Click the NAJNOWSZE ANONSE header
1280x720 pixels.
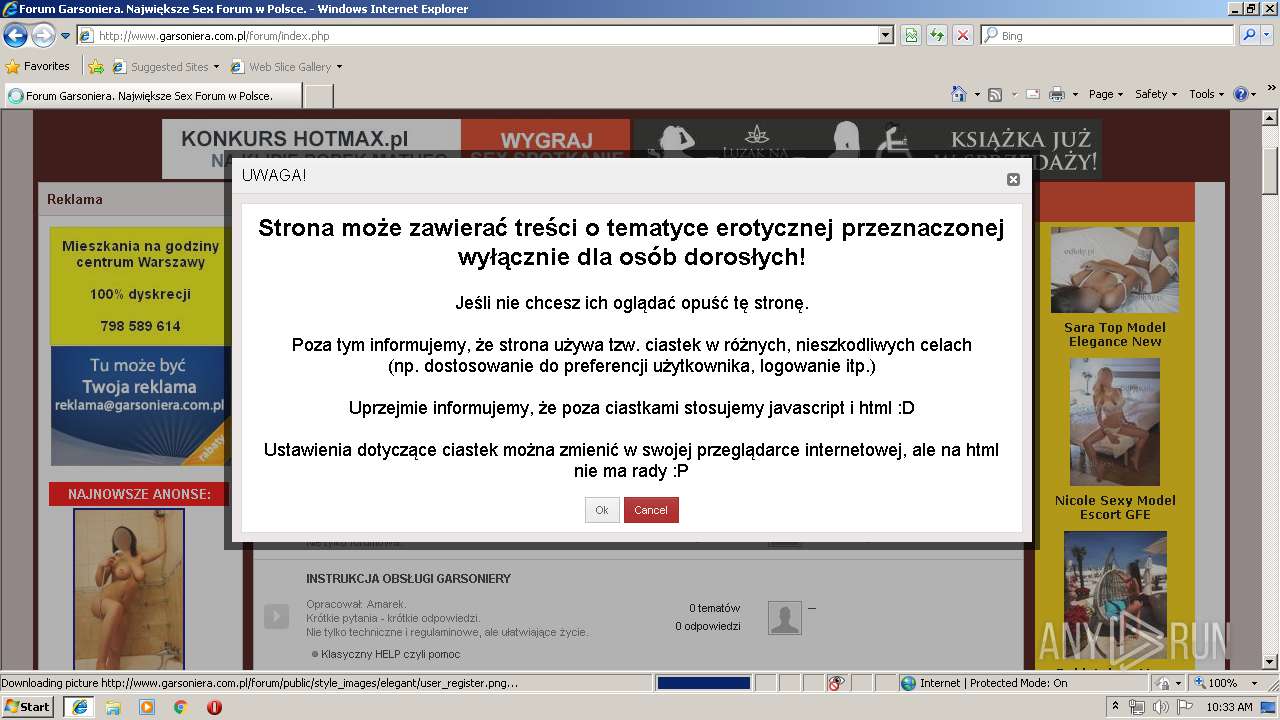(x=139, y=494)
